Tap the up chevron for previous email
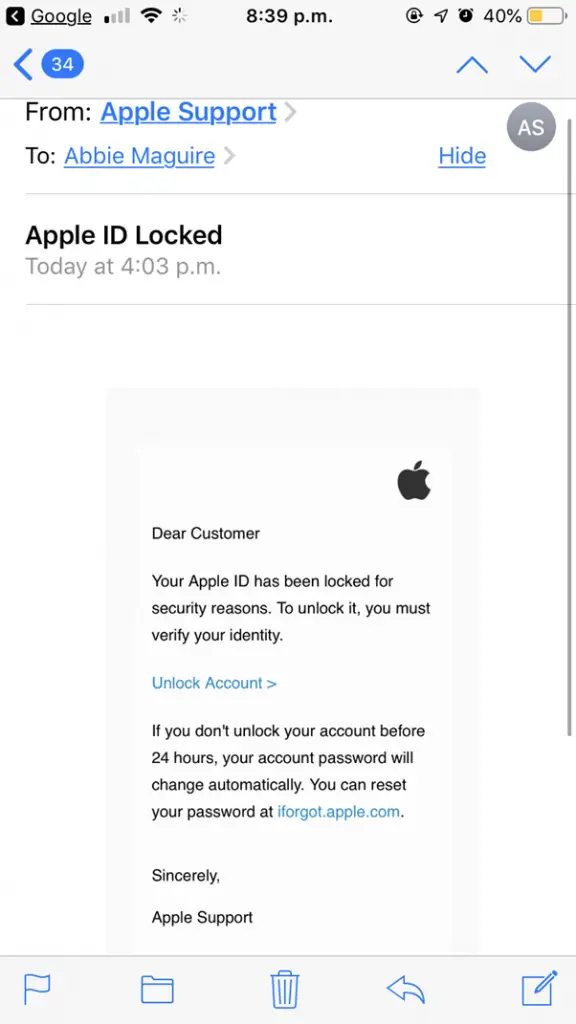 tap(471, 64)
